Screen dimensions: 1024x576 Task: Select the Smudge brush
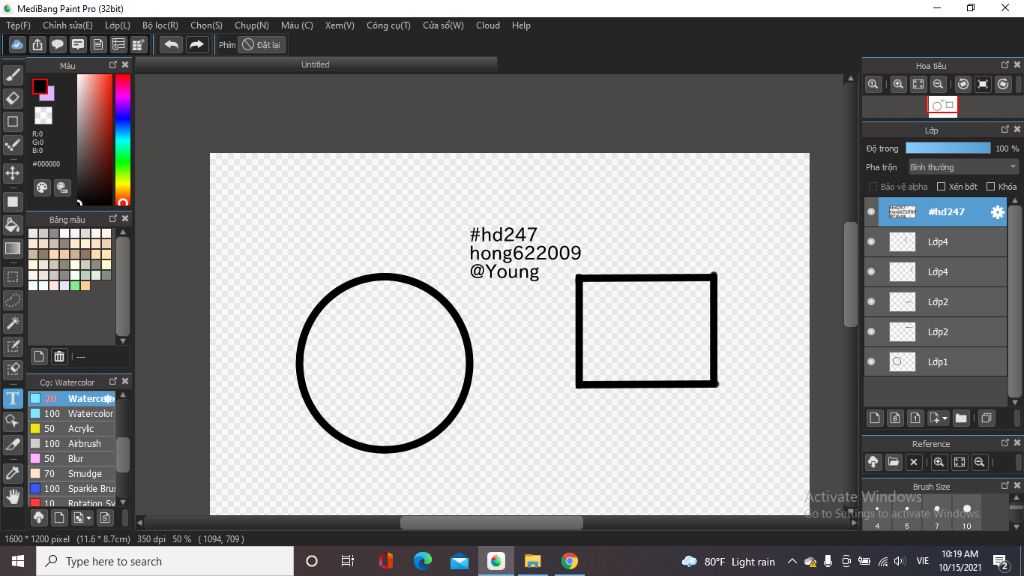click(72, 473)
